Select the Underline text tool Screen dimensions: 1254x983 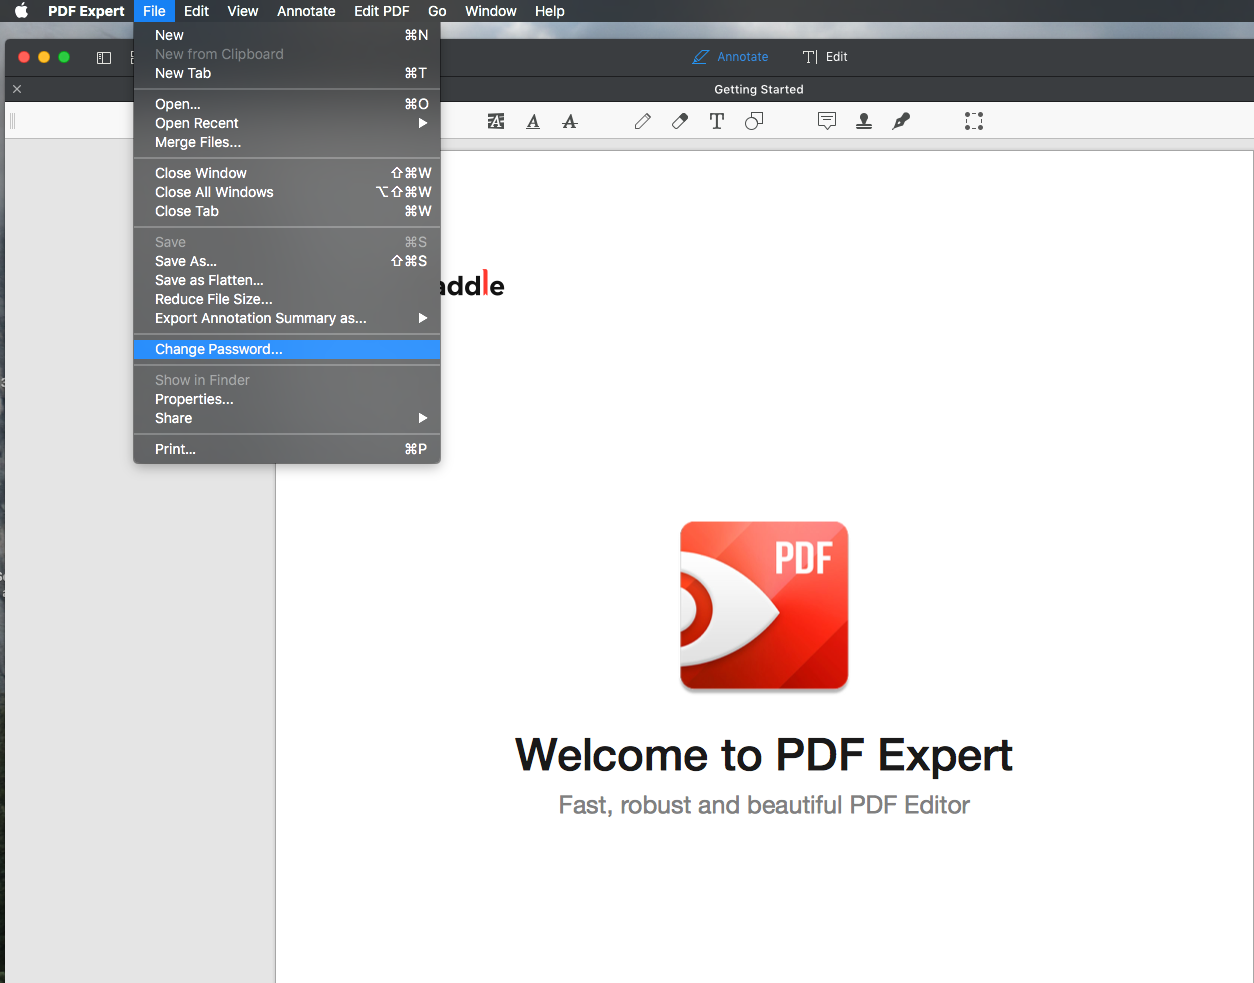click(533, 121)
